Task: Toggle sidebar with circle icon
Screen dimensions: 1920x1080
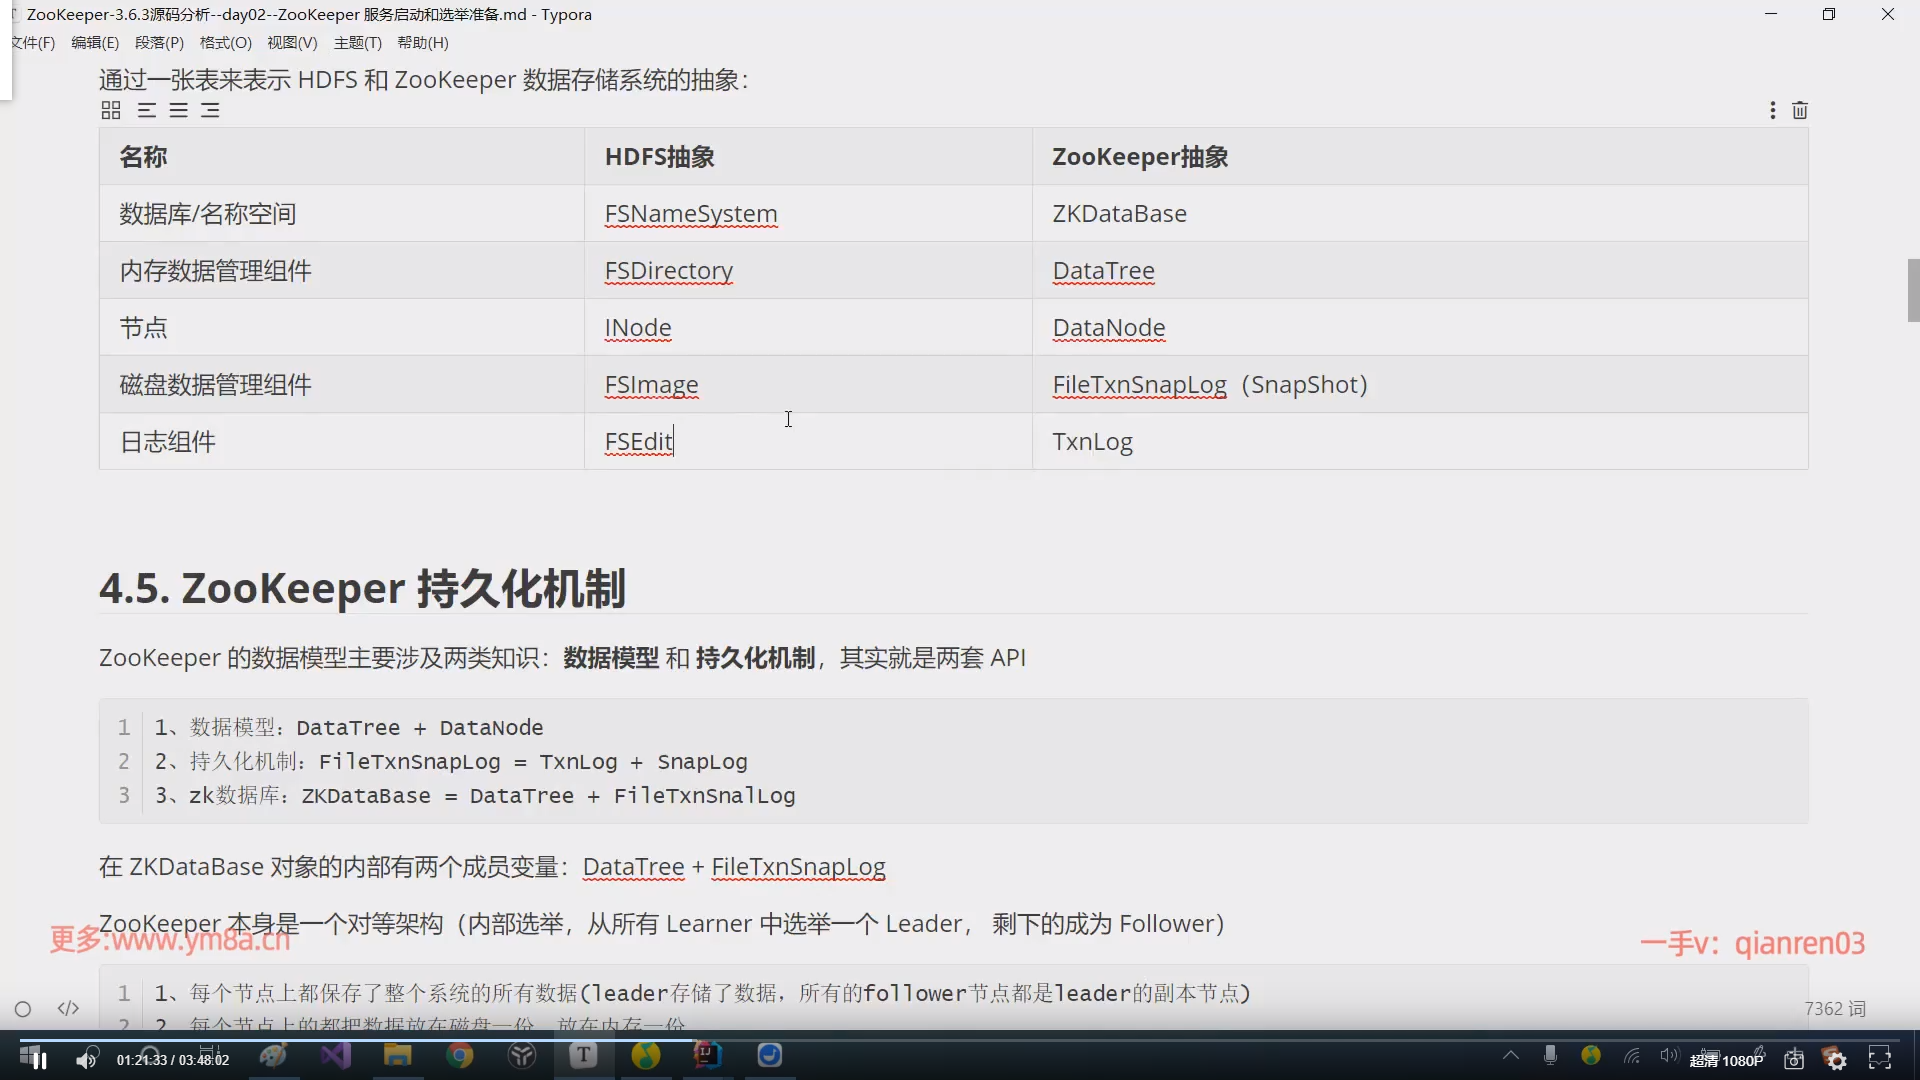Action: [x=23, y=1009]
